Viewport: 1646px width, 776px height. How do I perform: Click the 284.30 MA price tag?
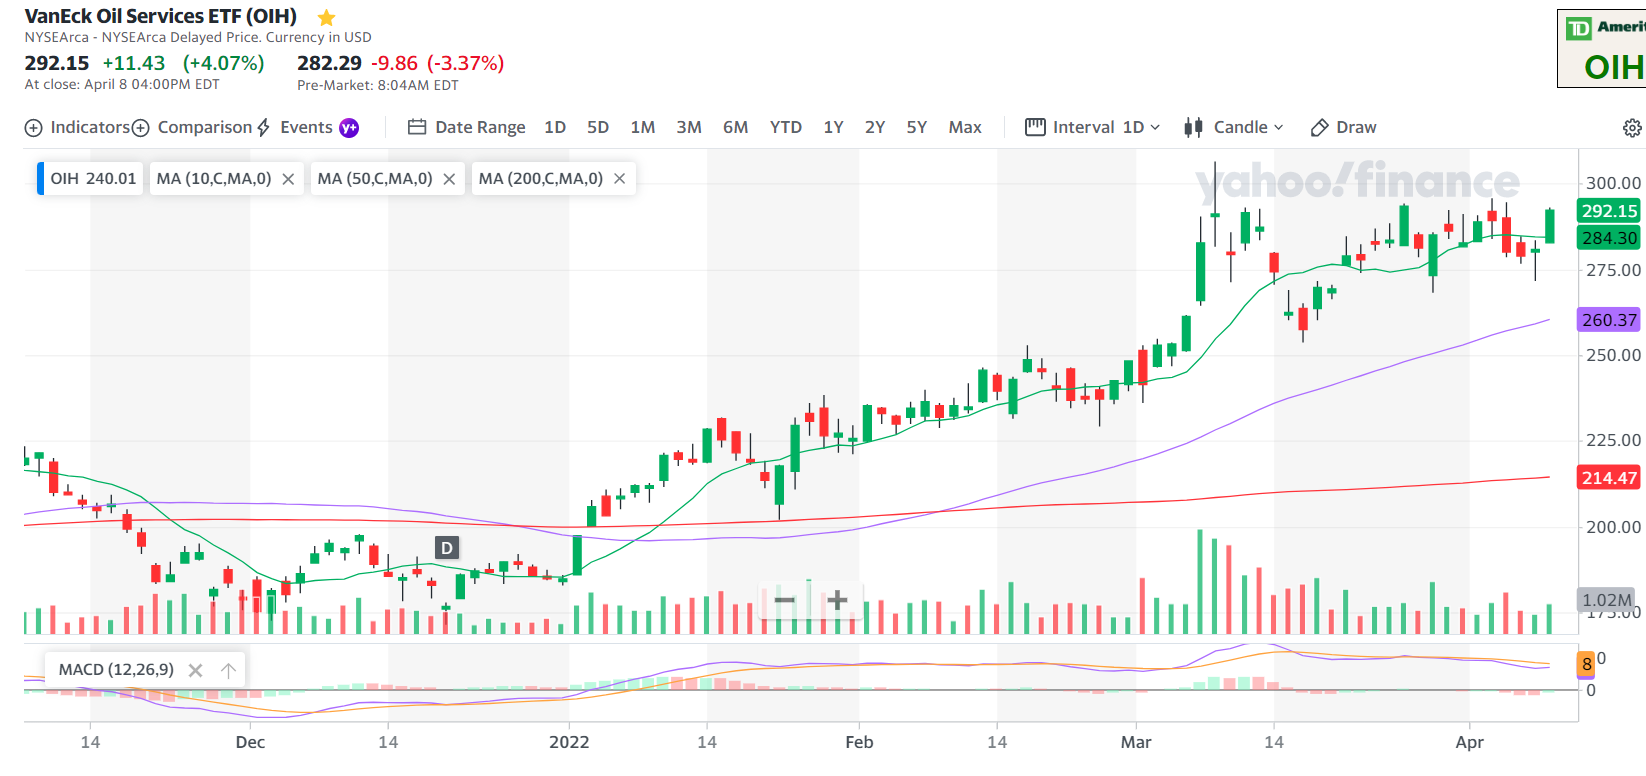click(x=1609, y=238)
